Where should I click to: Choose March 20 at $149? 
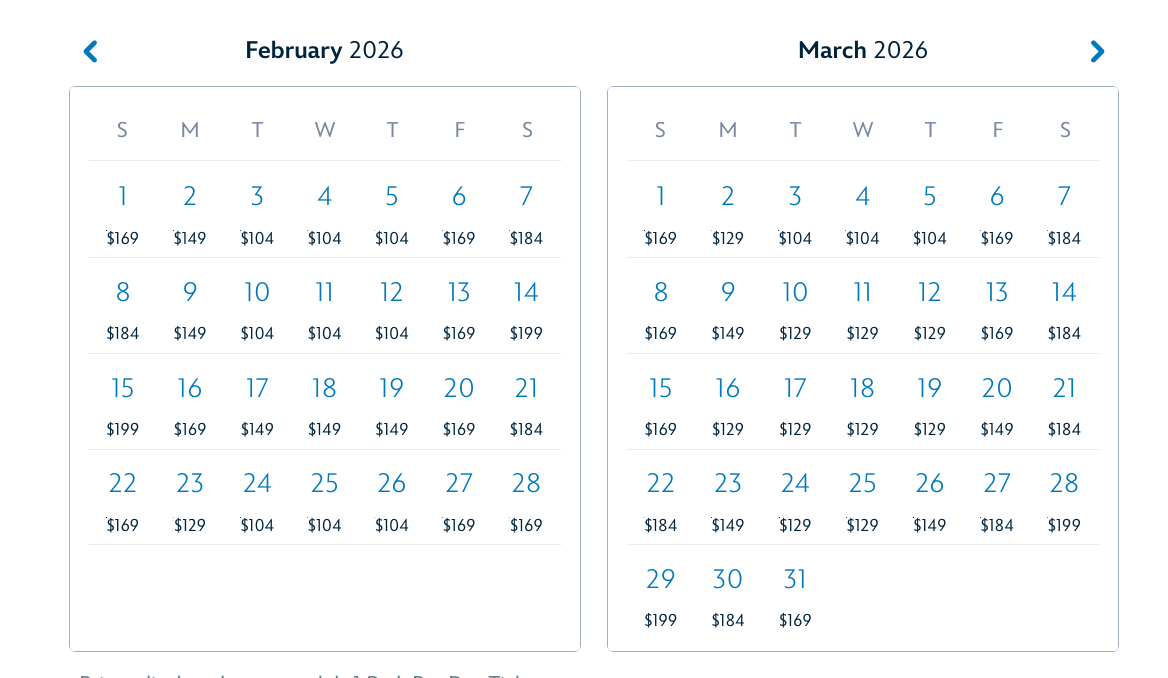click(x=997, y=402)
